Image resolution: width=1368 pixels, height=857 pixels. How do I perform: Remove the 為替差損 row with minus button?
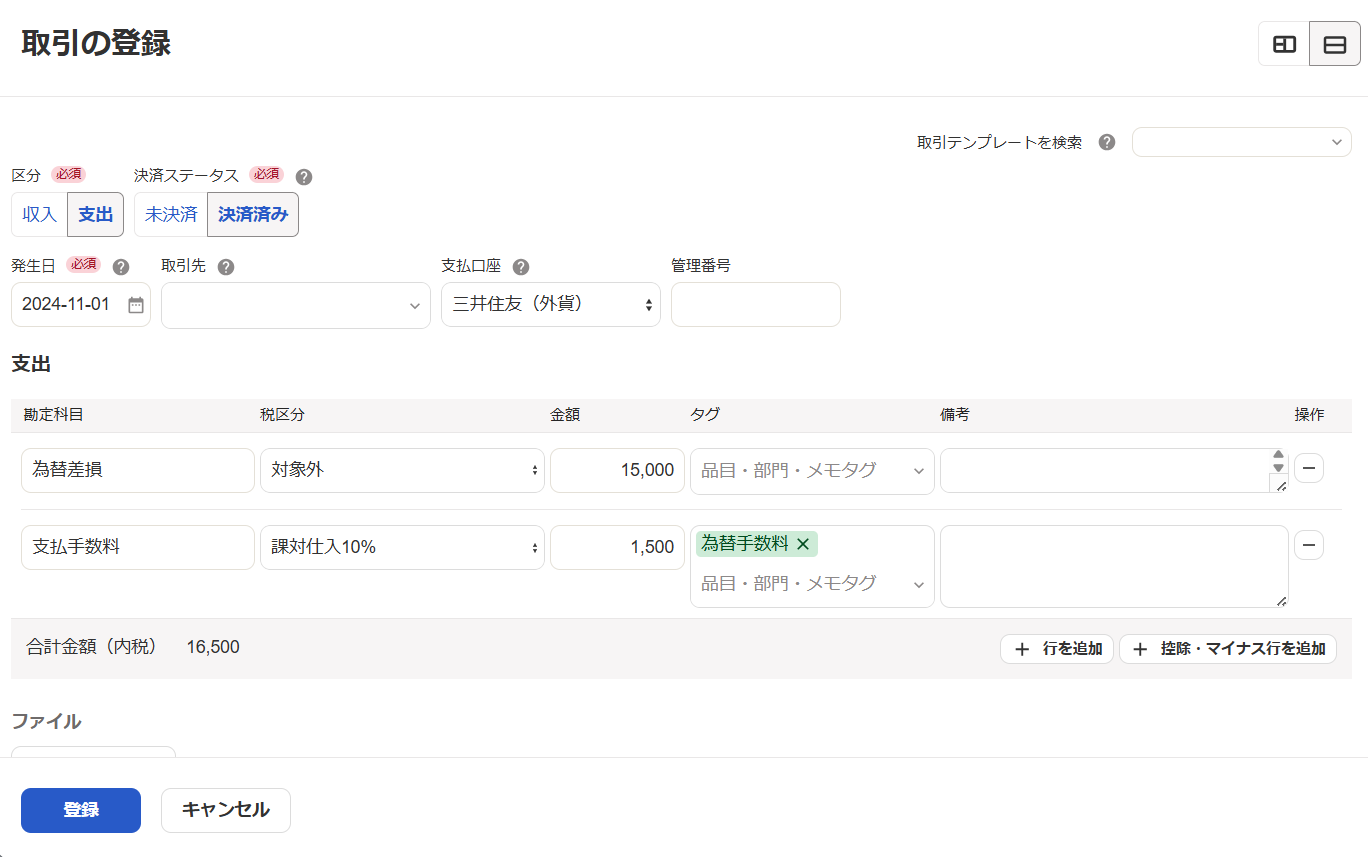coord(1309,468)
